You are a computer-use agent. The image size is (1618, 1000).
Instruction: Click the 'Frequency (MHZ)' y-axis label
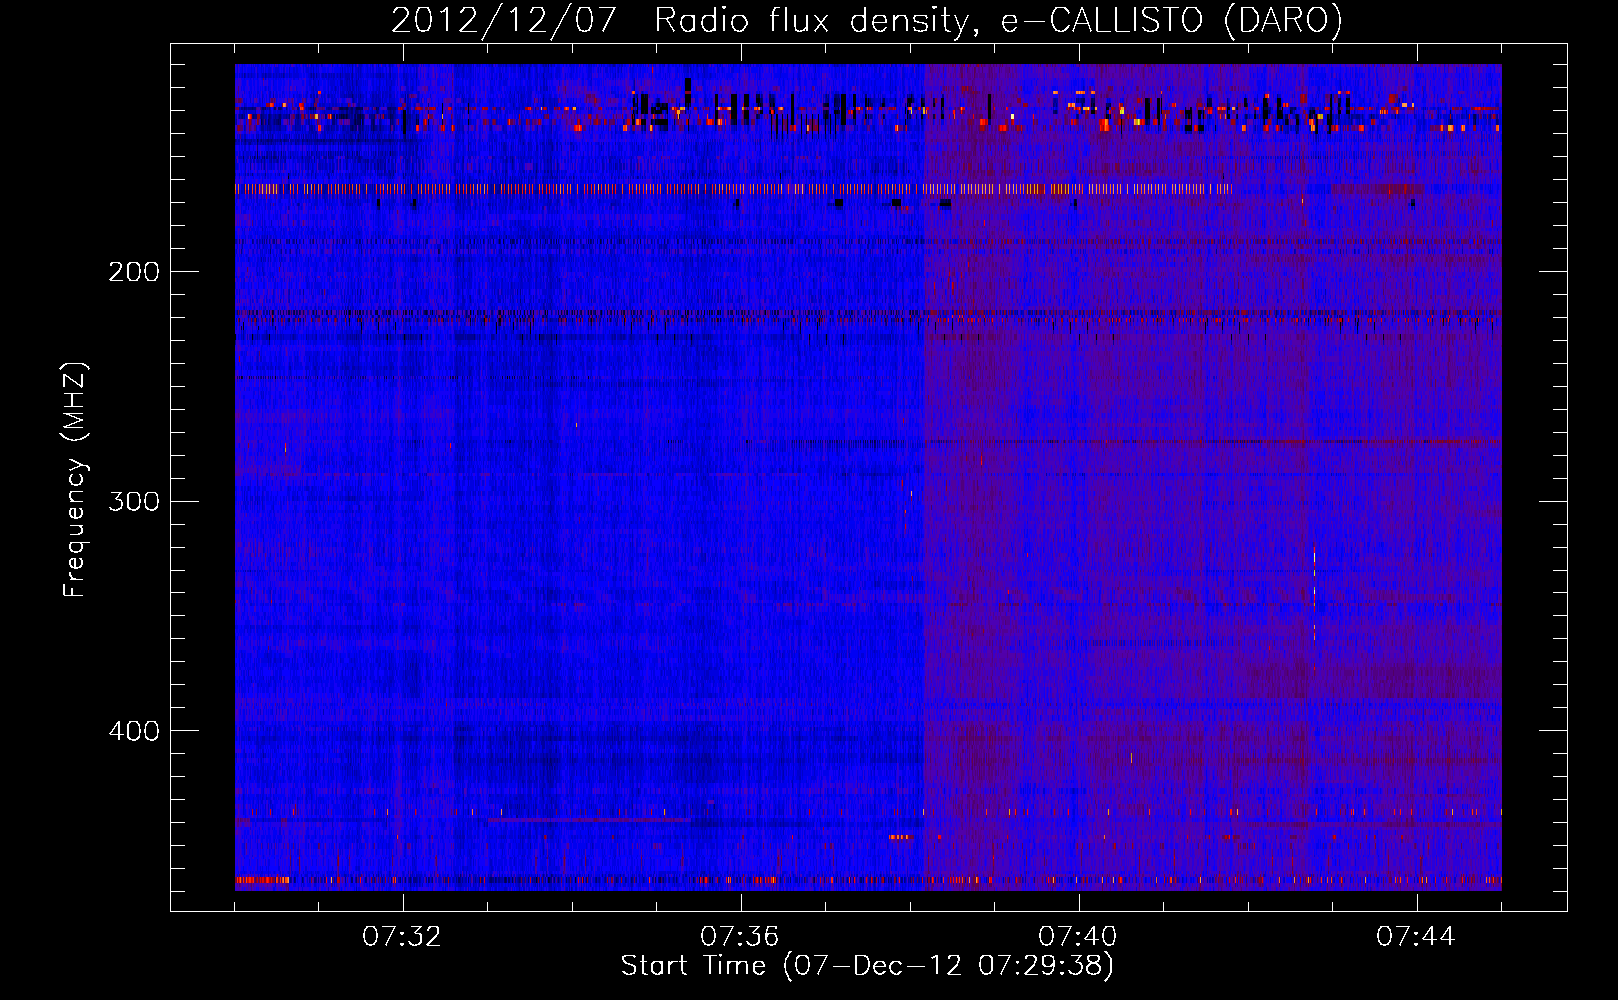(75, 480)
